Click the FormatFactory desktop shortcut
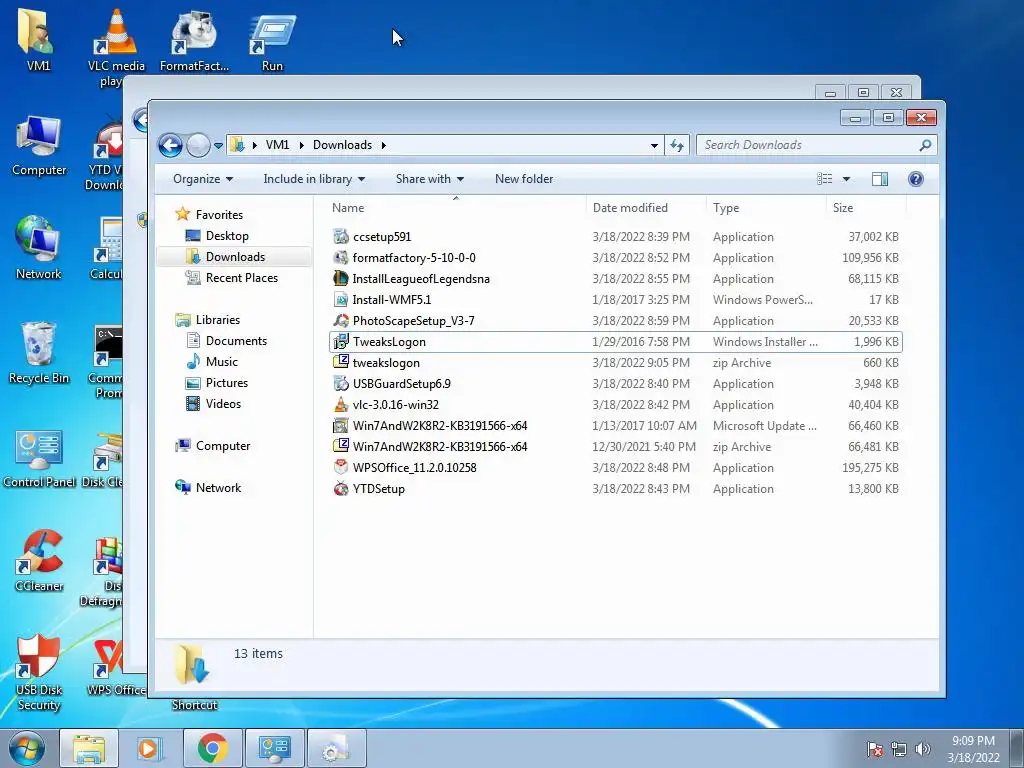 tap(194, 33)
